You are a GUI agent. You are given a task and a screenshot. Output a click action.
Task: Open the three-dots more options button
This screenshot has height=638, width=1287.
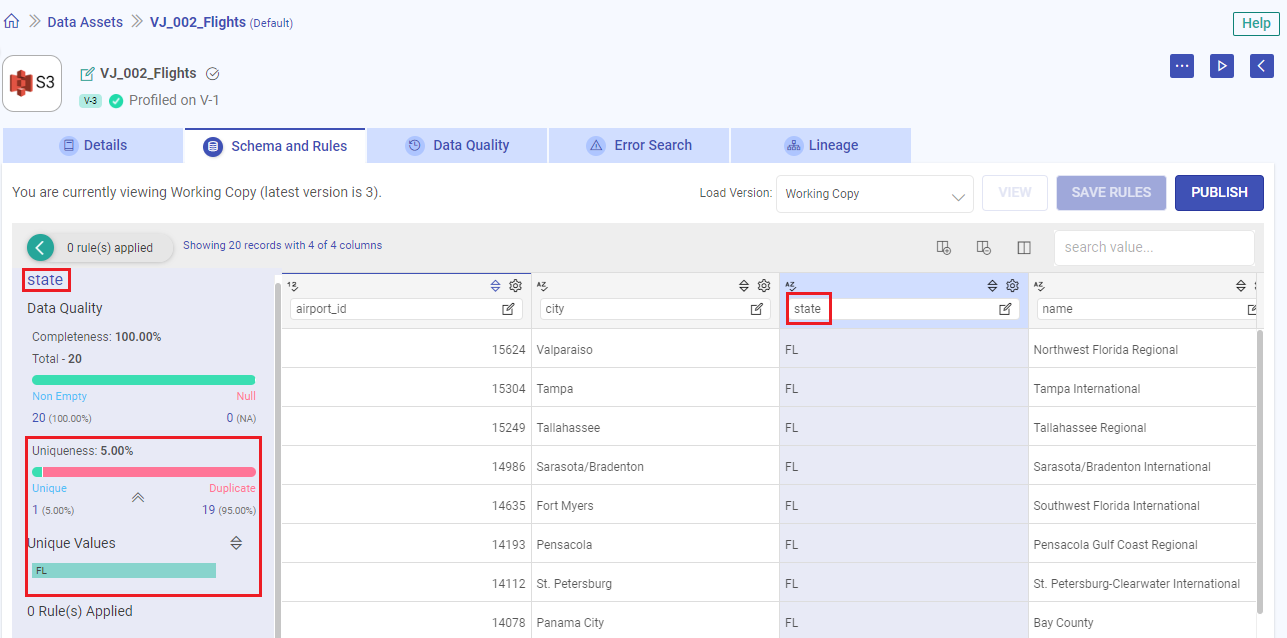point(1182,66)
